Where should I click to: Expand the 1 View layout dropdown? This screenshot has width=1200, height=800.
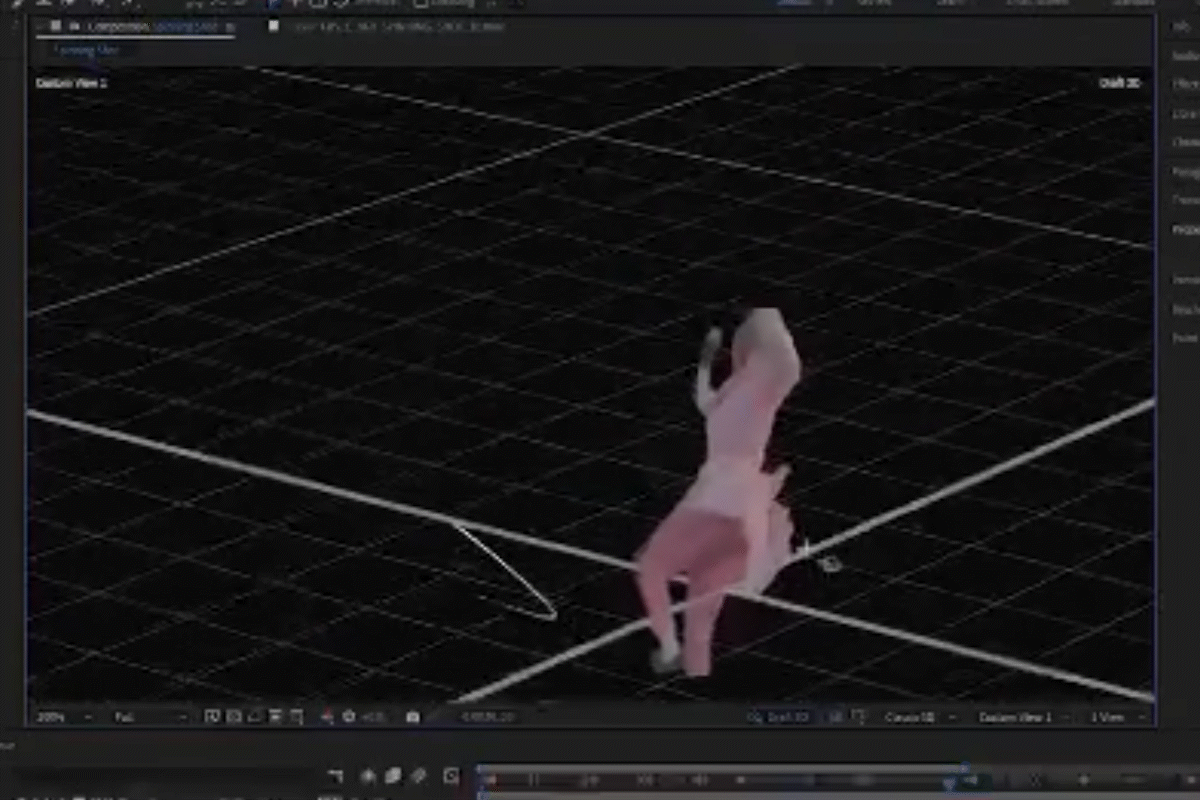point(1115,716)
